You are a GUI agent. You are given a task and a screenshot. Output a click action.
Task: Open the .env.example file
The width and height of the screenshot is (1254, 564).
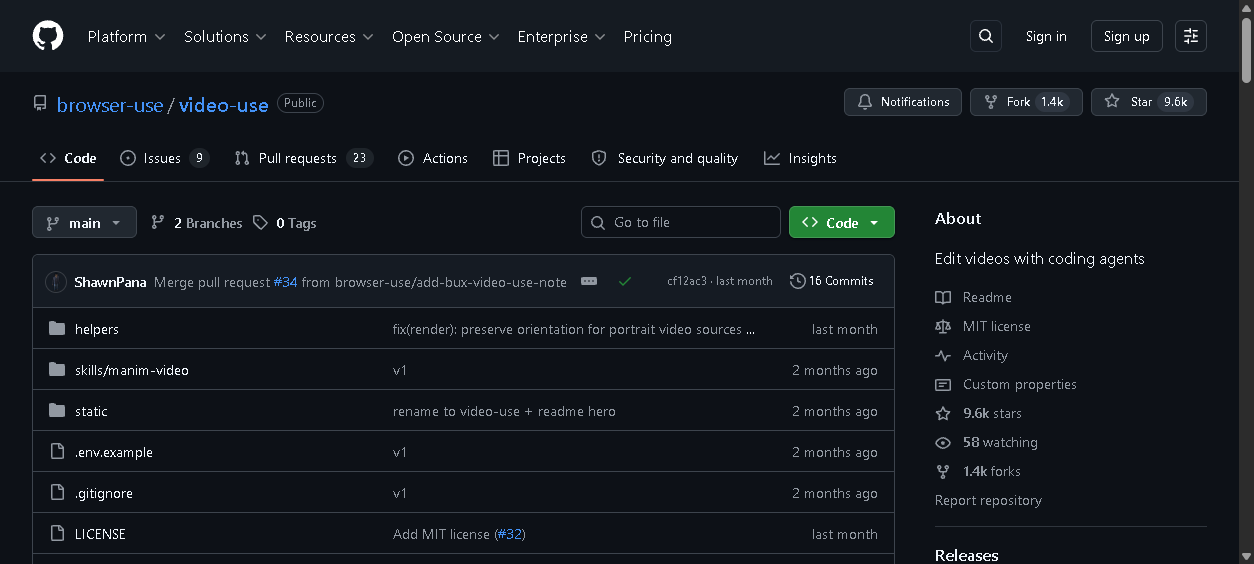point(114,452)
